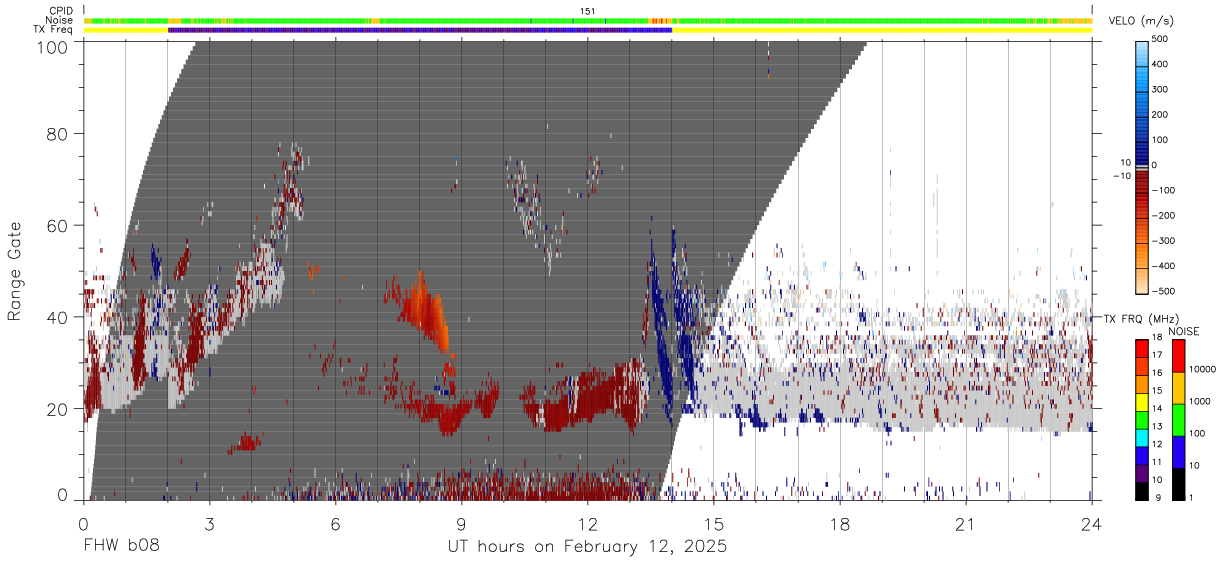Click x-axis tick label 24

pyautogui.click(x=1092, y=523)
